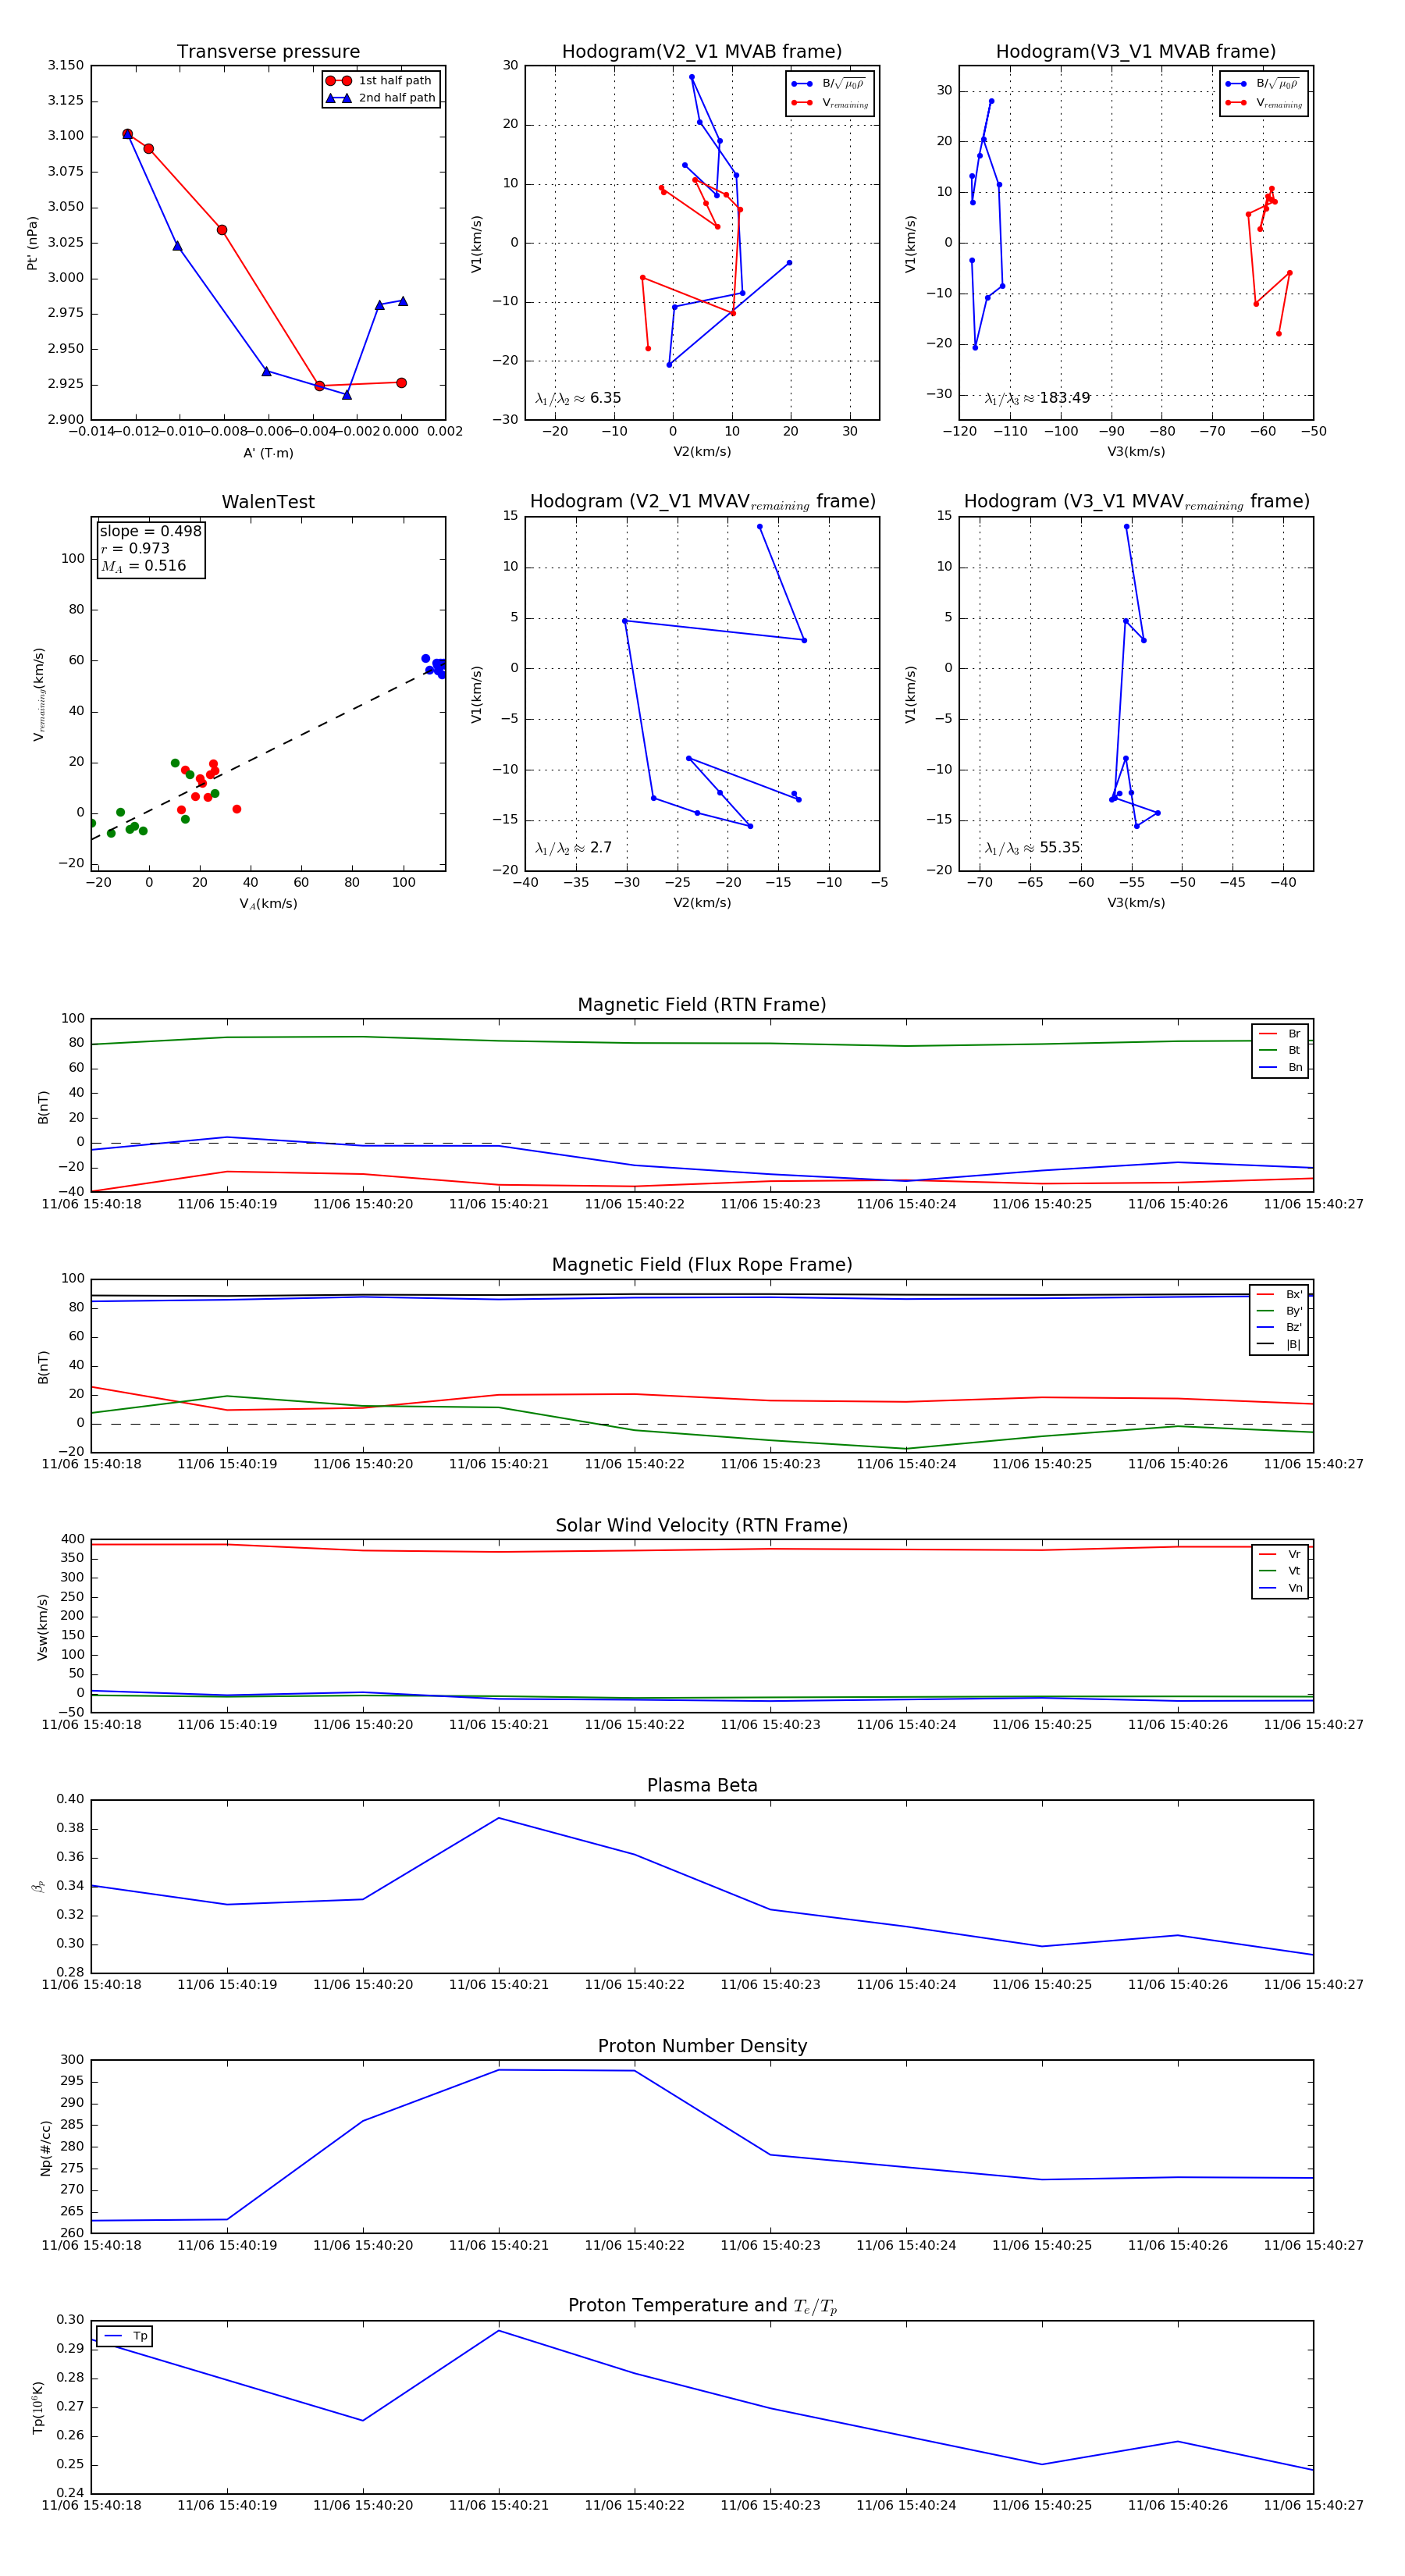Click the 'Solar Wind Velocity (RTN Frame)' title

702,1526
